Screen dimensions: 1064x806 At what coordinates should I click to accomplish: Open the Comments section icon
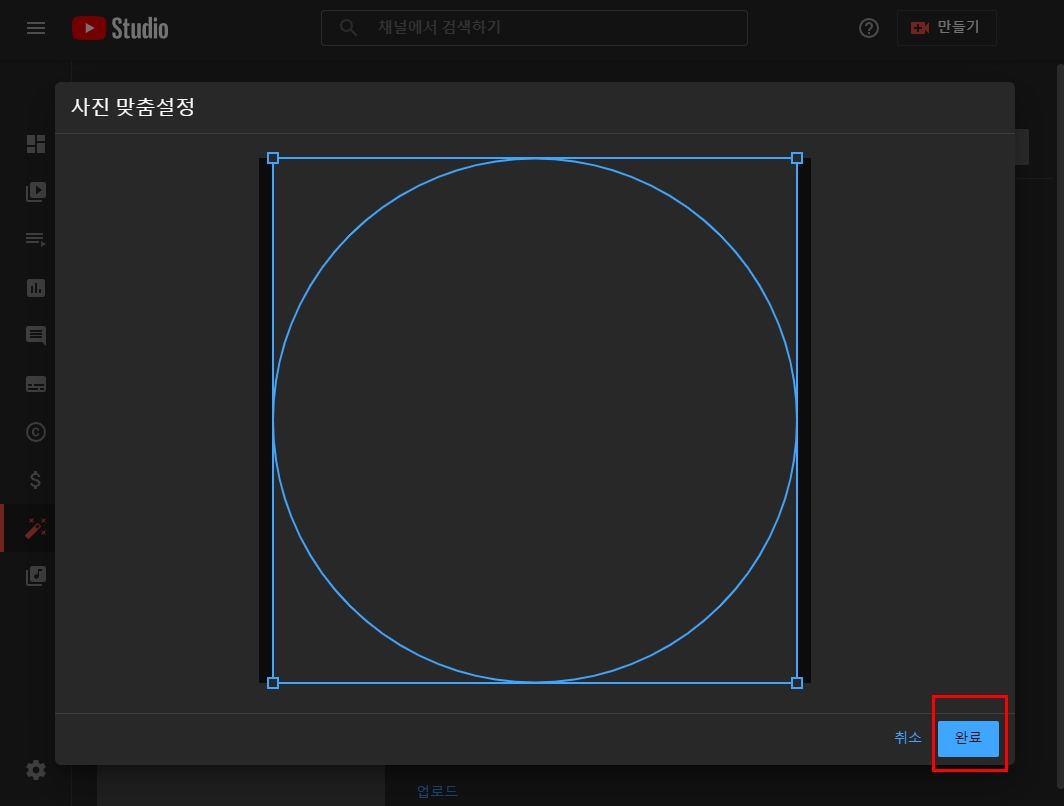[x=35, y=335]
